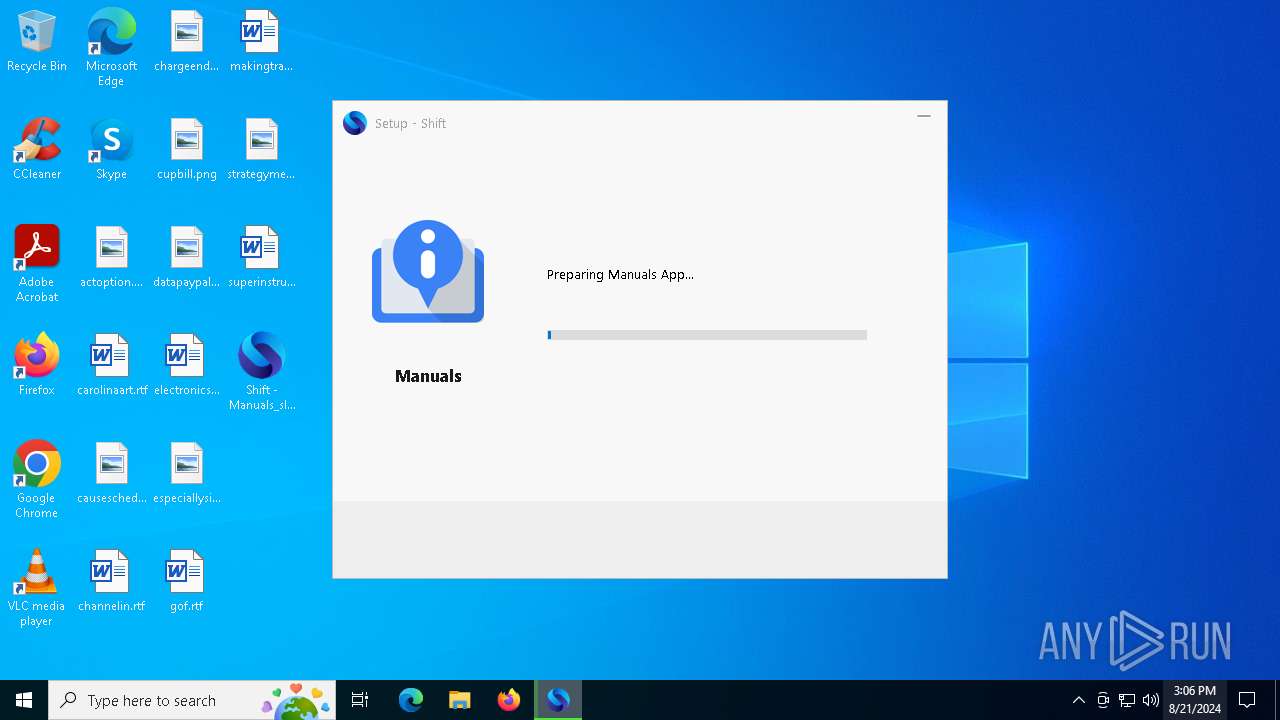Click the 'Preparing Manuals App...' status text
1280x720 pixels.
(x=620, y=274)
